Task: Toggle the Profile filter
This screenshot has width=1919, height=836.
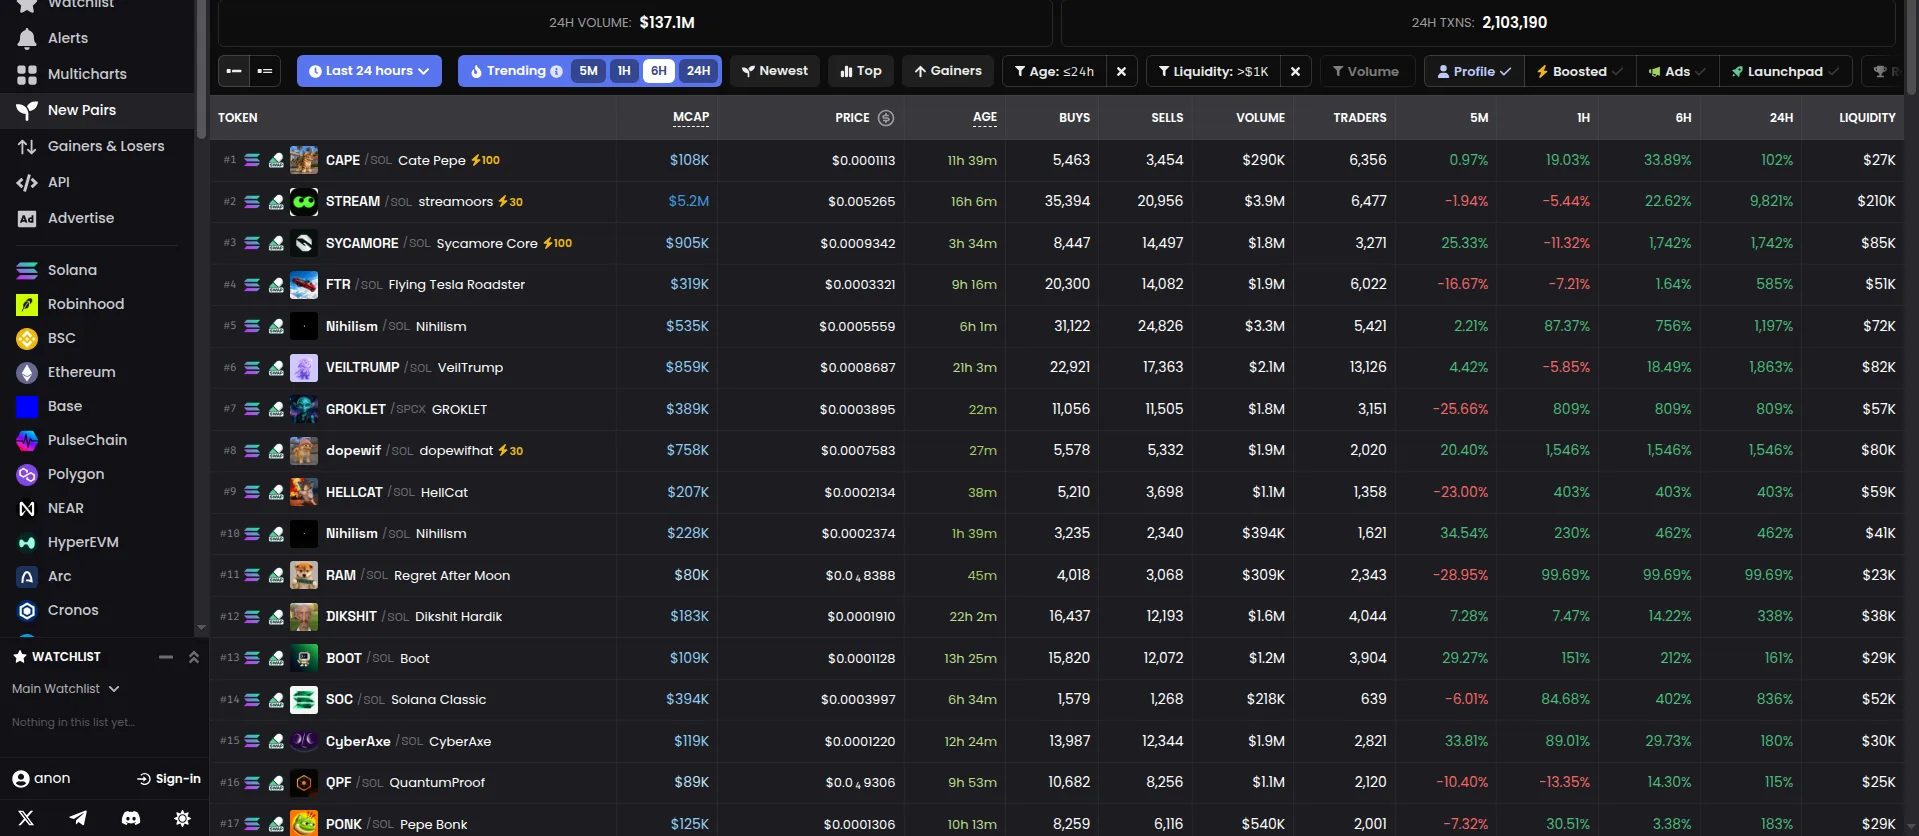Action: click(x=1474, y=71)
